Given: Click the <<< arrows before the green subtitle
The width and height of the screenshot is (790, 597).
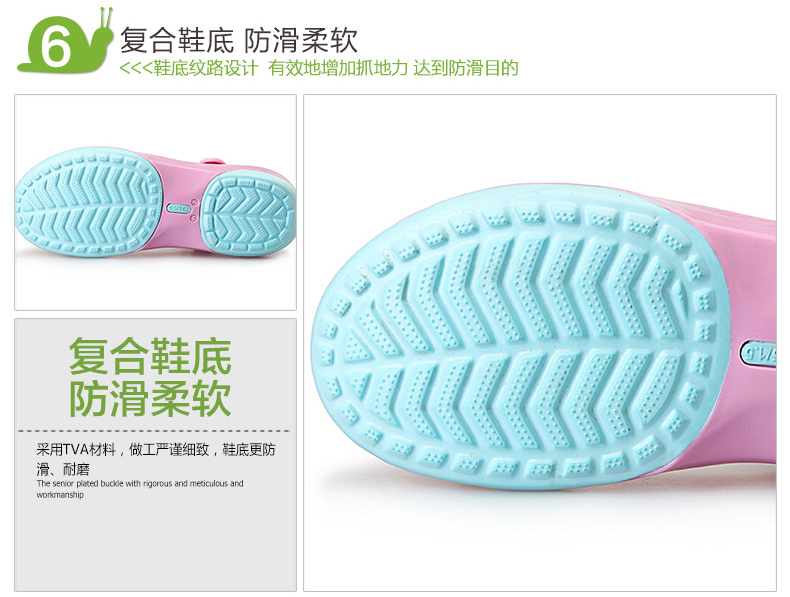Looking at the screenshot, I should coord(136,68).
